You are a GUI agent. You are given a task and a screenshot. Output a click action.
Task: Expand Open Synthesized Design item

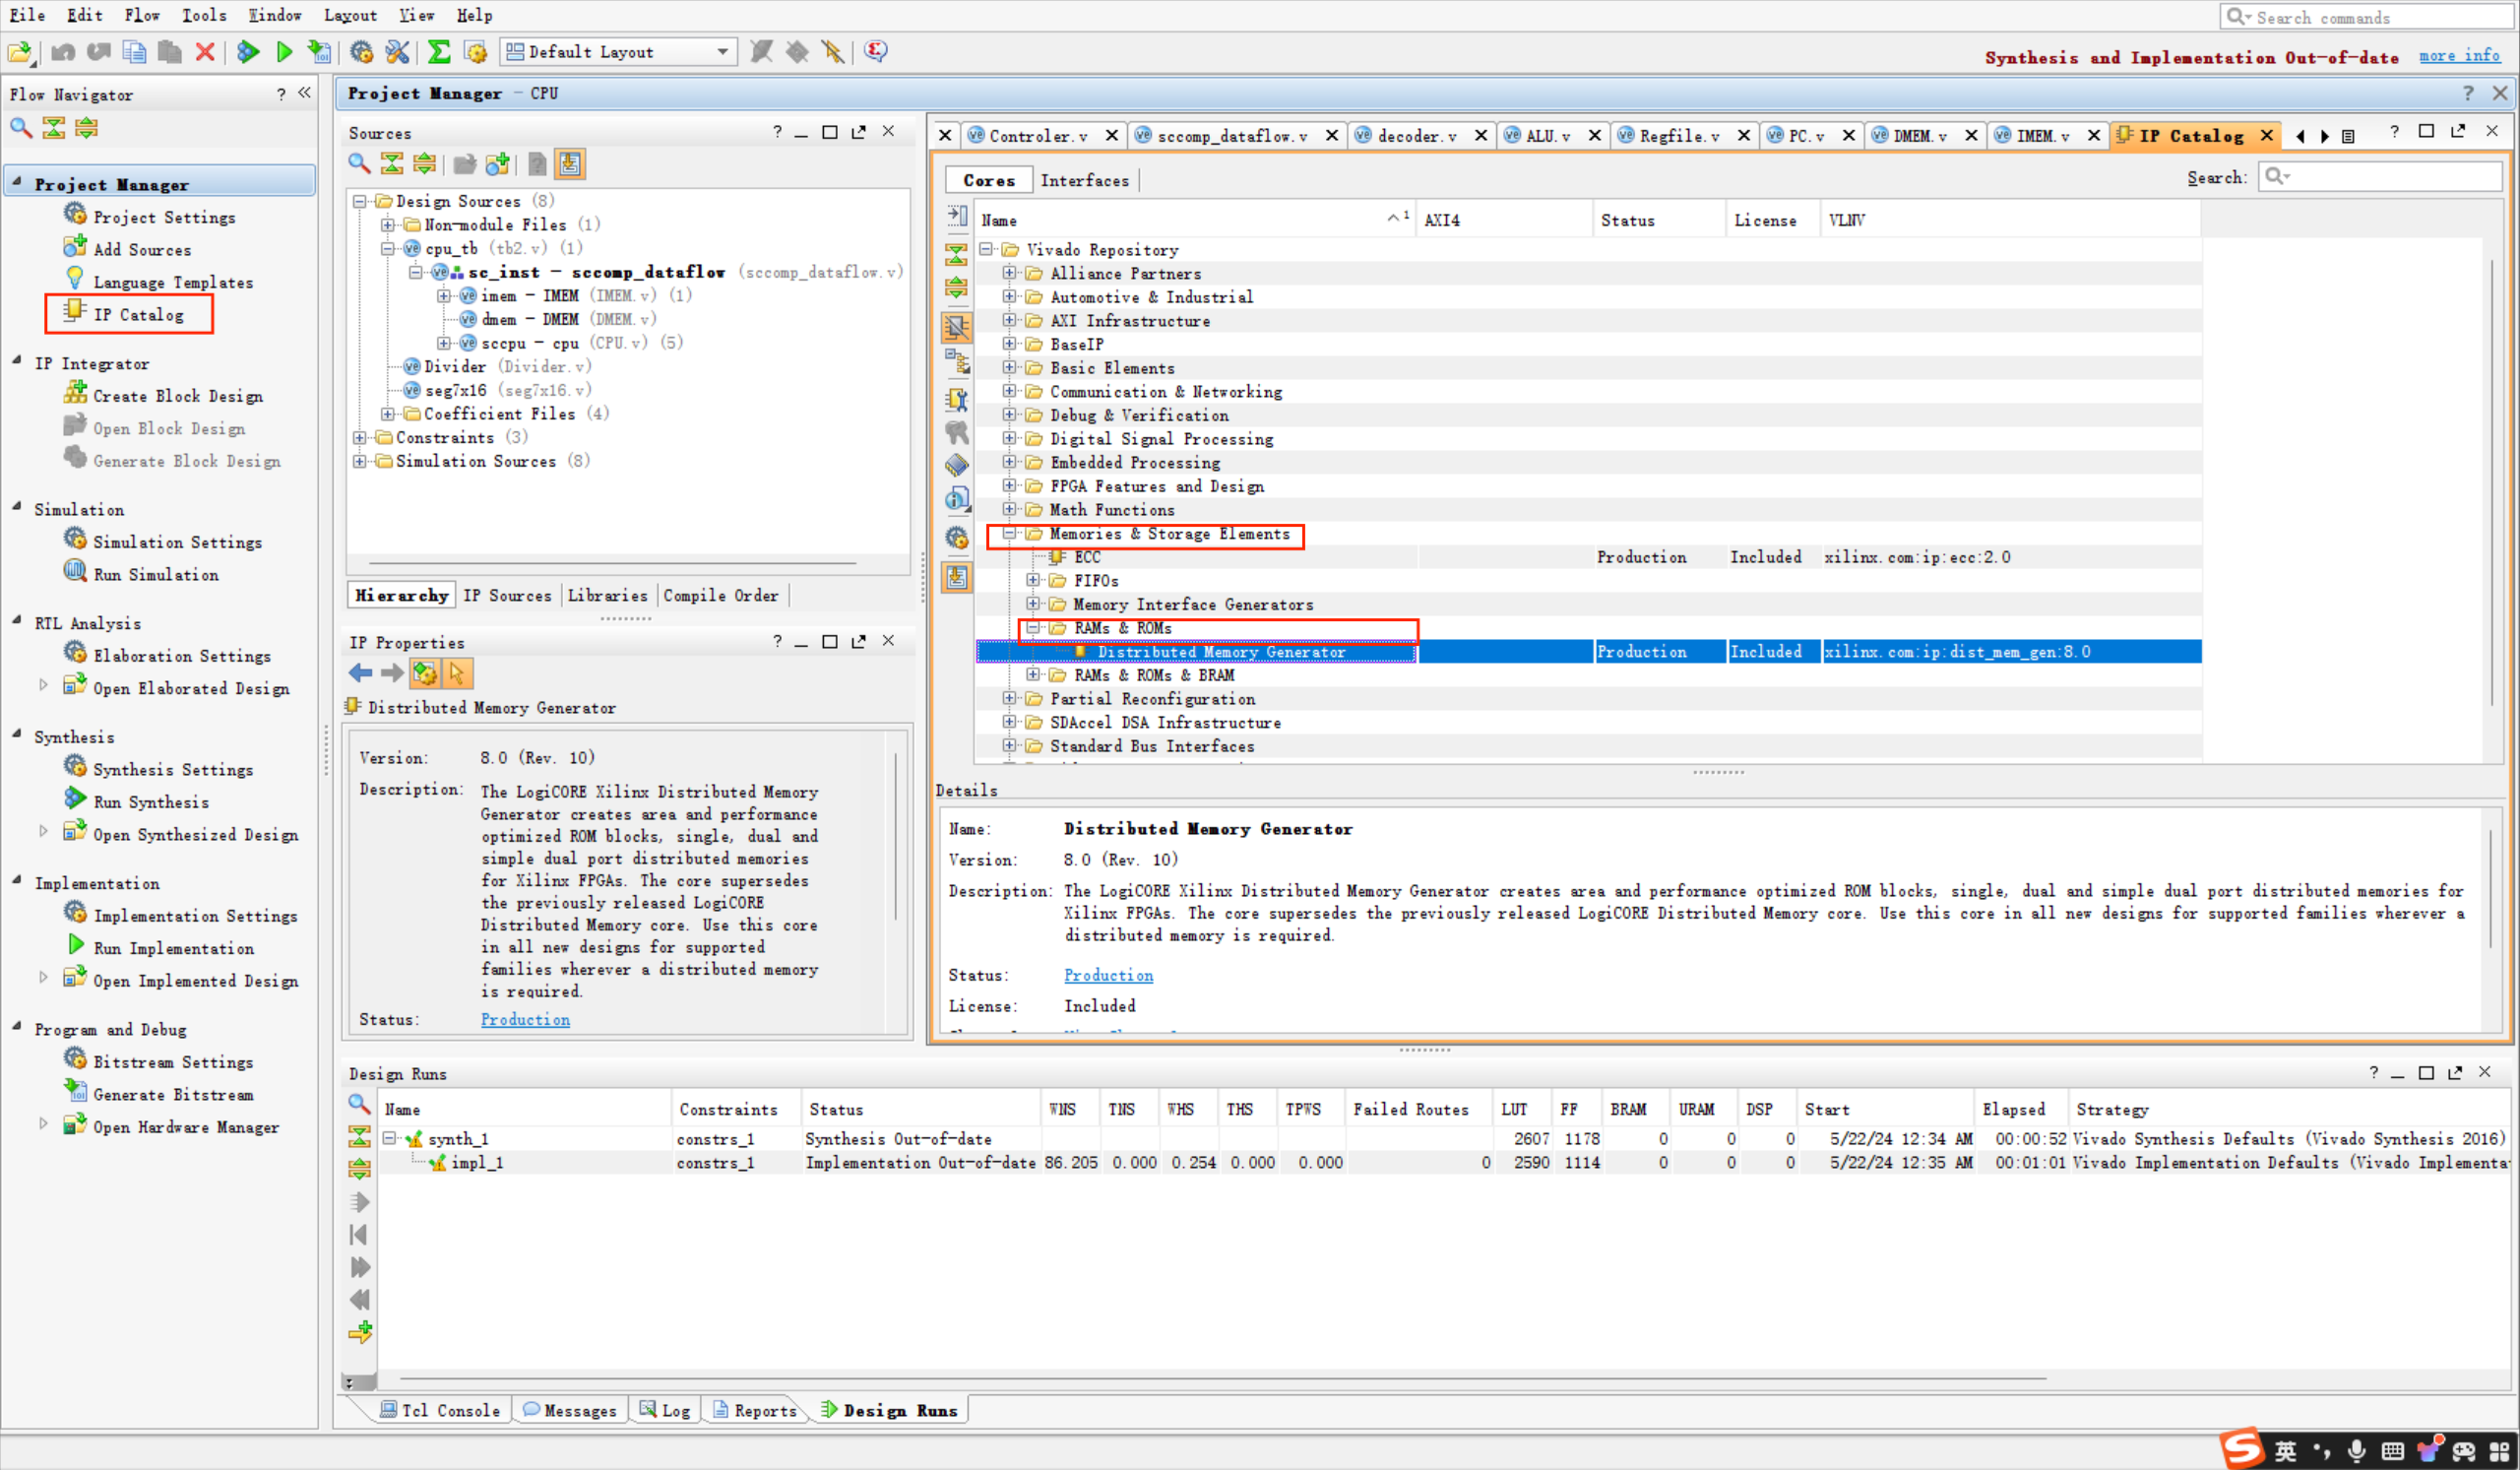pos(43,832)
